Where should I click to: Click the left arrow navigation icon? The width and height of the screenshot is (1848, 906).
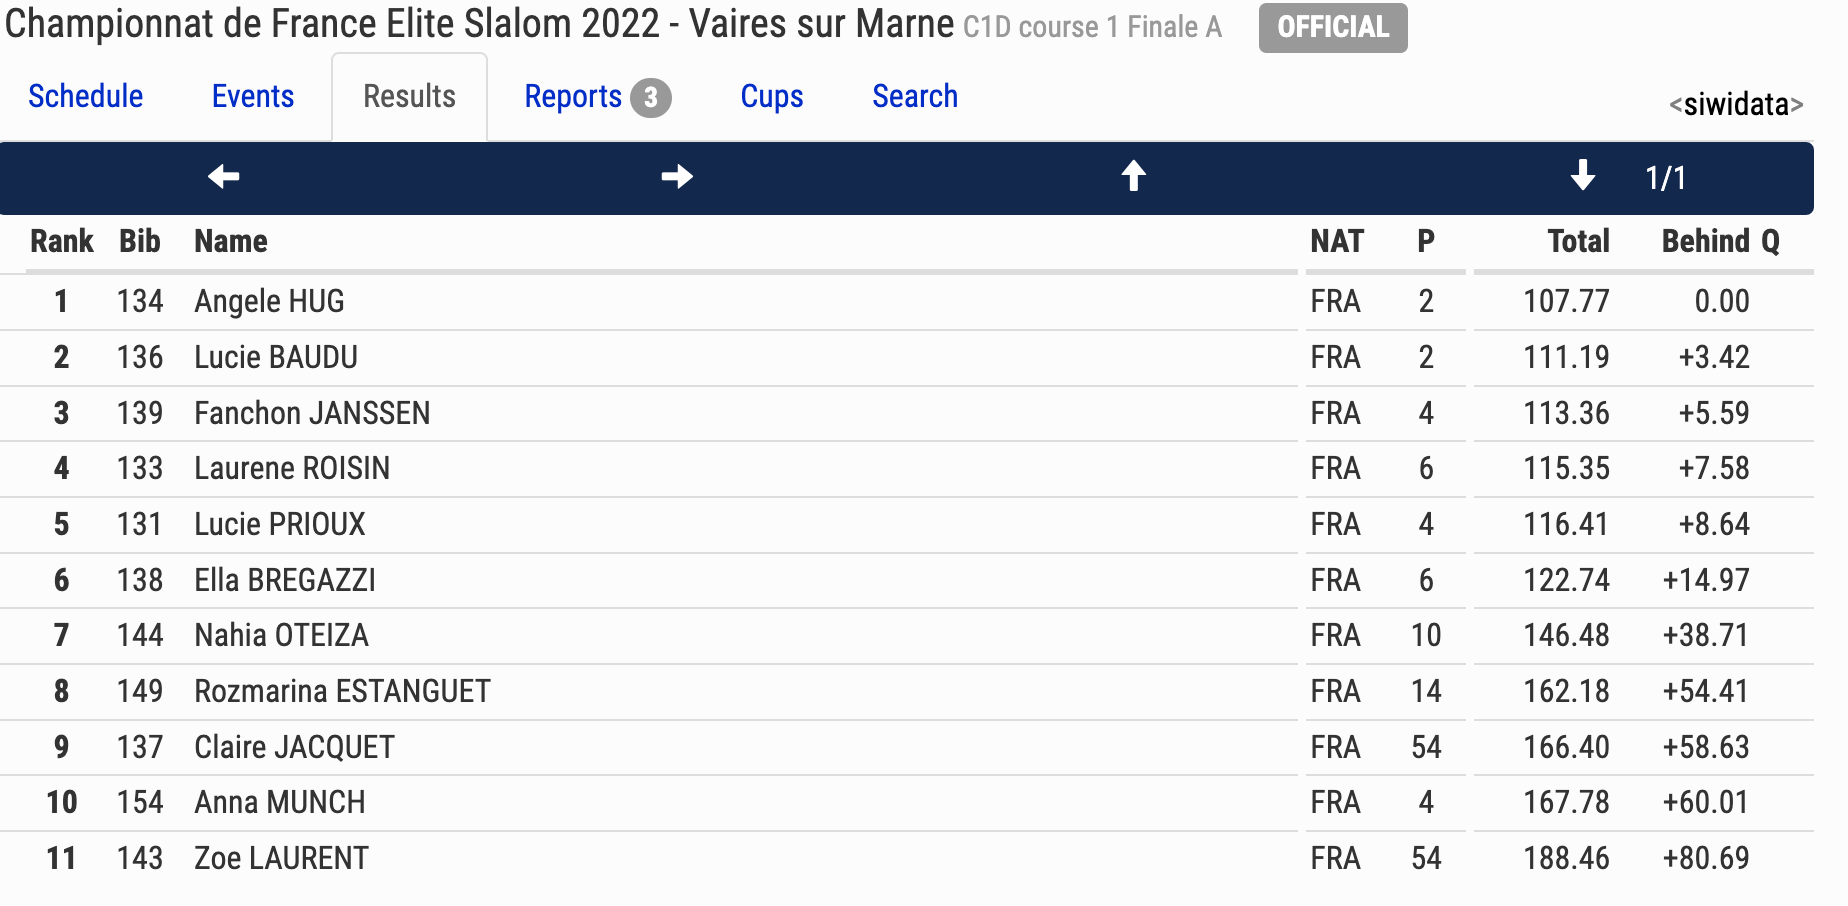coord(224,177)
